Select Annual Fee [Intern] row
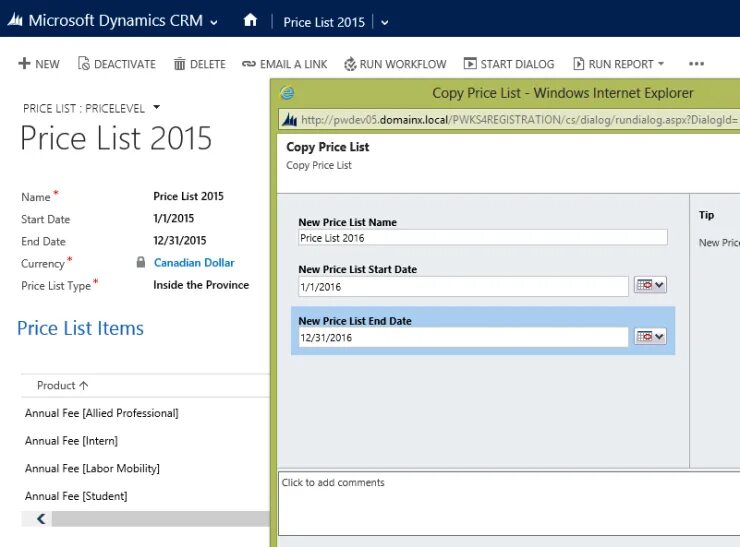 (71, 440)
